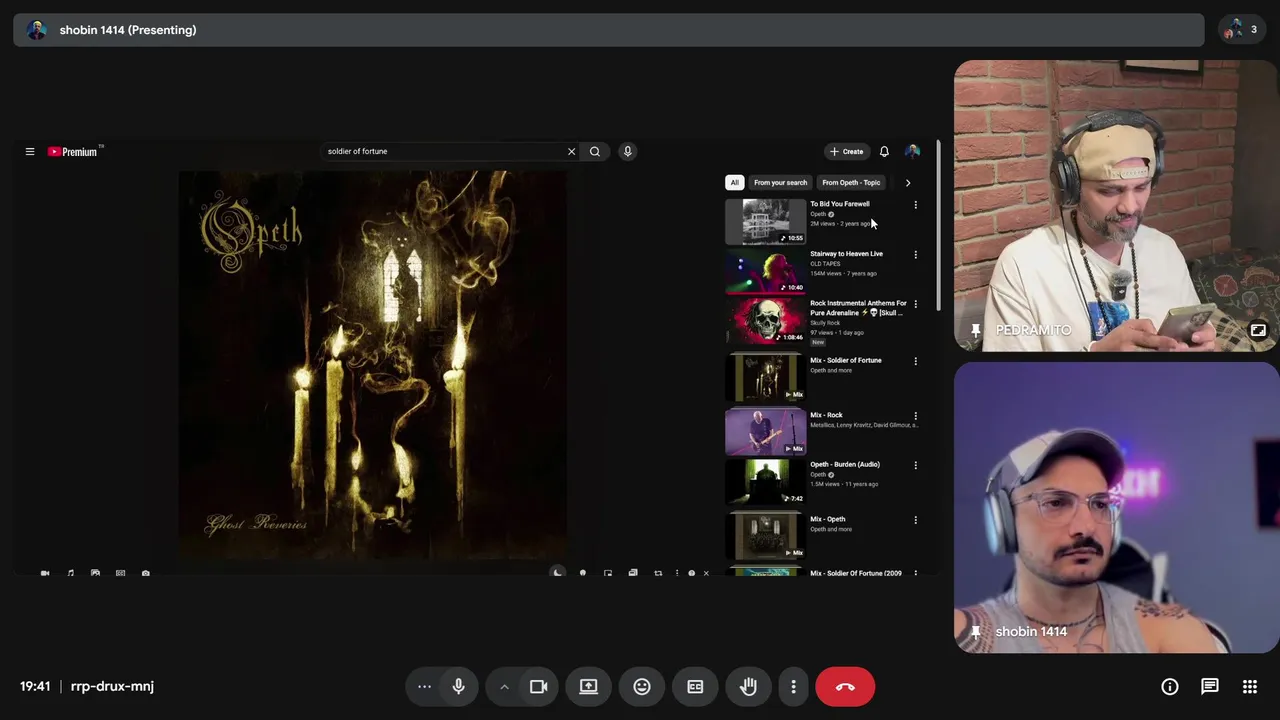Leave the call with red hang-up button

coord(845,687)
